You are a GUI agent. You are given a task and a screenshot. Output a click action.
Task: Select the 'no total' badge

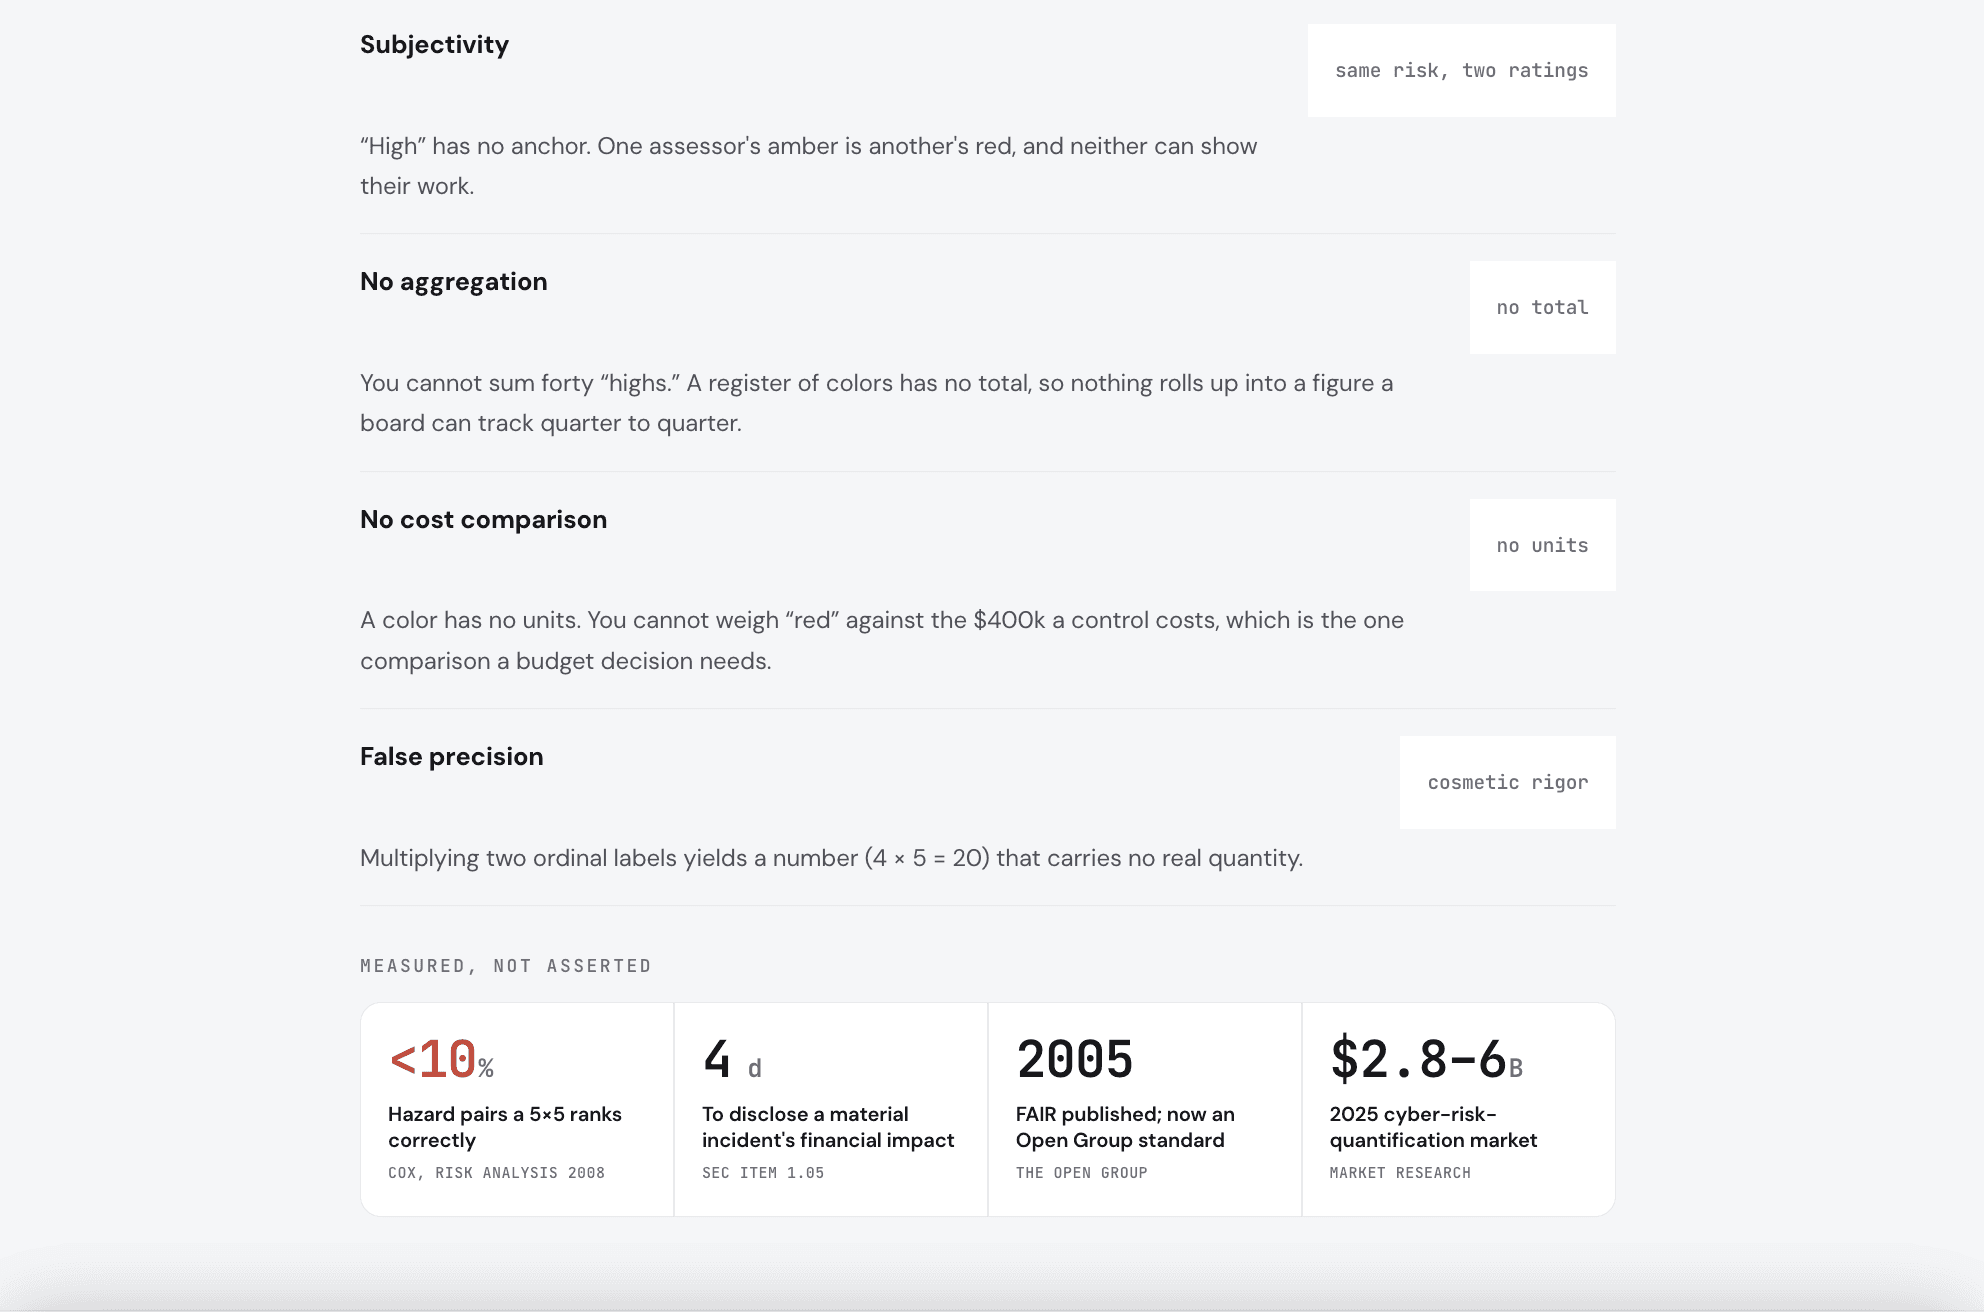tap(1542, 308)
